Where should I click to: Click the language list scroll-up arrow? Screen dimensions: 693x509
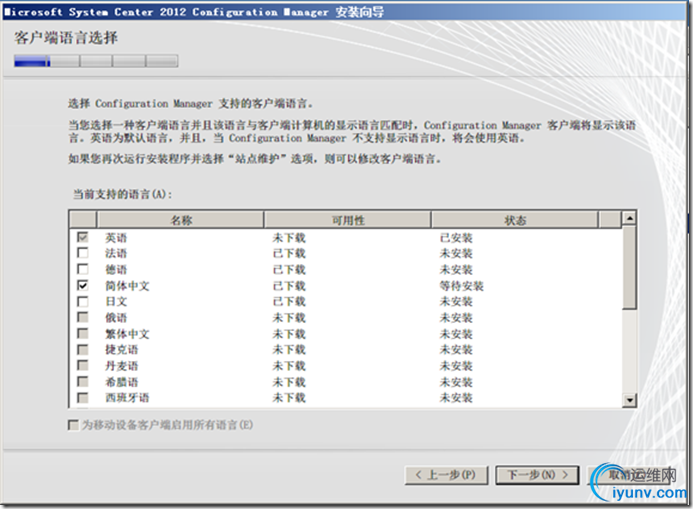[x=629, y=218]
